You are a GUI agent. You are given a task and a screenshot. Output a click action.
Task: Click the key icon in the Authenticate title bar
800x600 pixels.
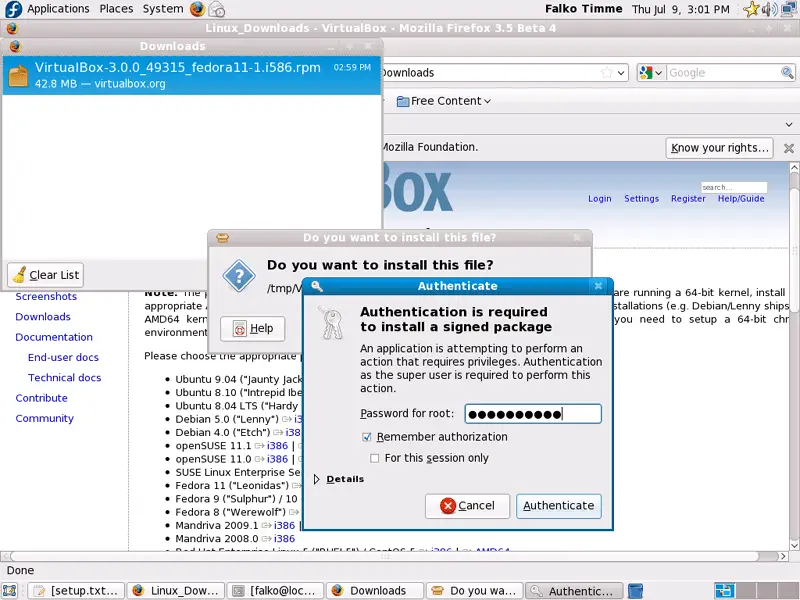(x=317, y=286)
